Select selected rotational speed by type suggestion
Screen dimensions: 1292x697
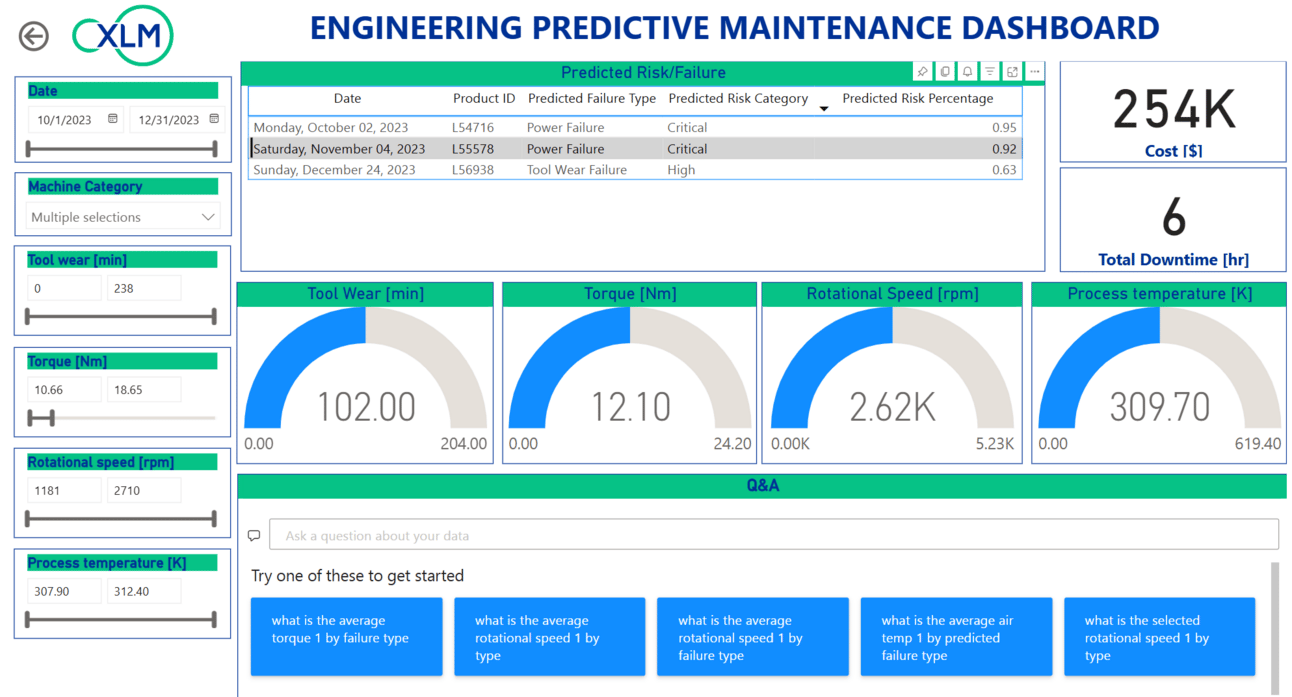pyautogui.click(x=1159, y=637)
